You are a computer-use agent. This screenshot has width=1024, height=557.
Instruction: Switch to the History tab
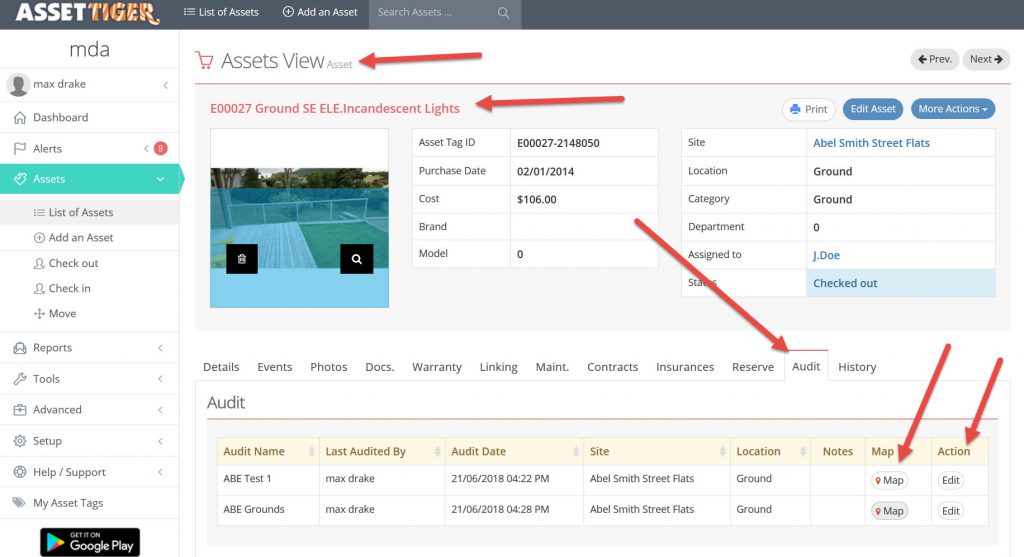click(856, 367)
